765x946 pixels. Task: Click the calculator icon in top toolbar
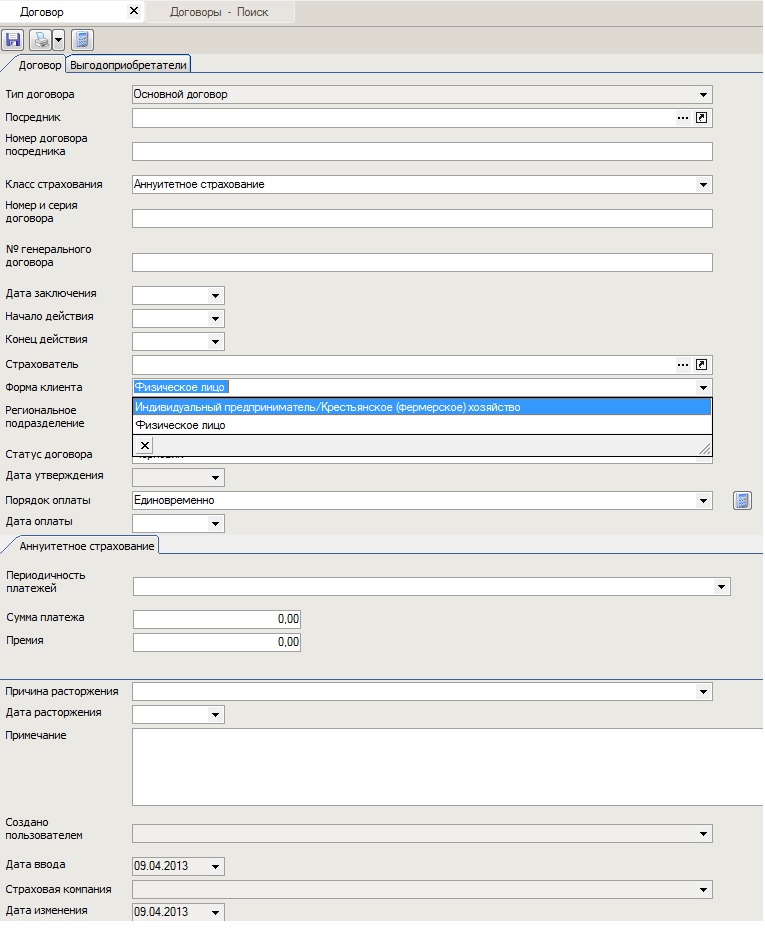(82, 40)
